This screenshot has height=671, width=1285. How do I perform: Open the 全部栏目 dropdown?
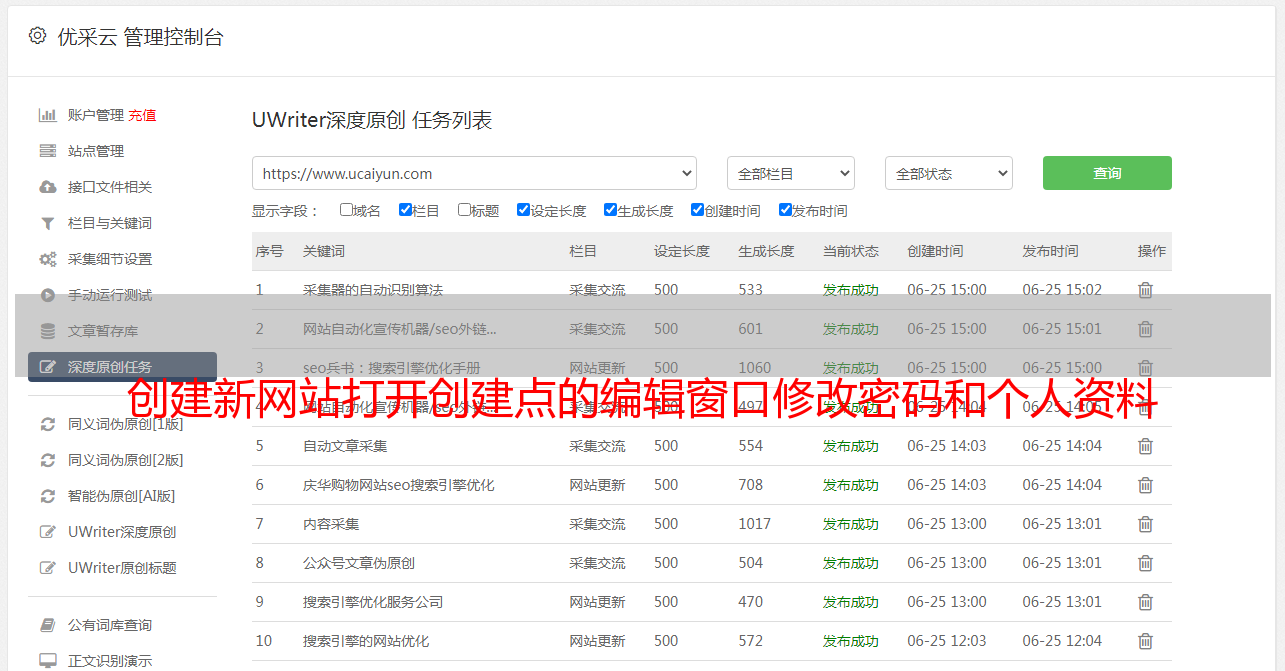pyautogui.click(x=790, y=173)
